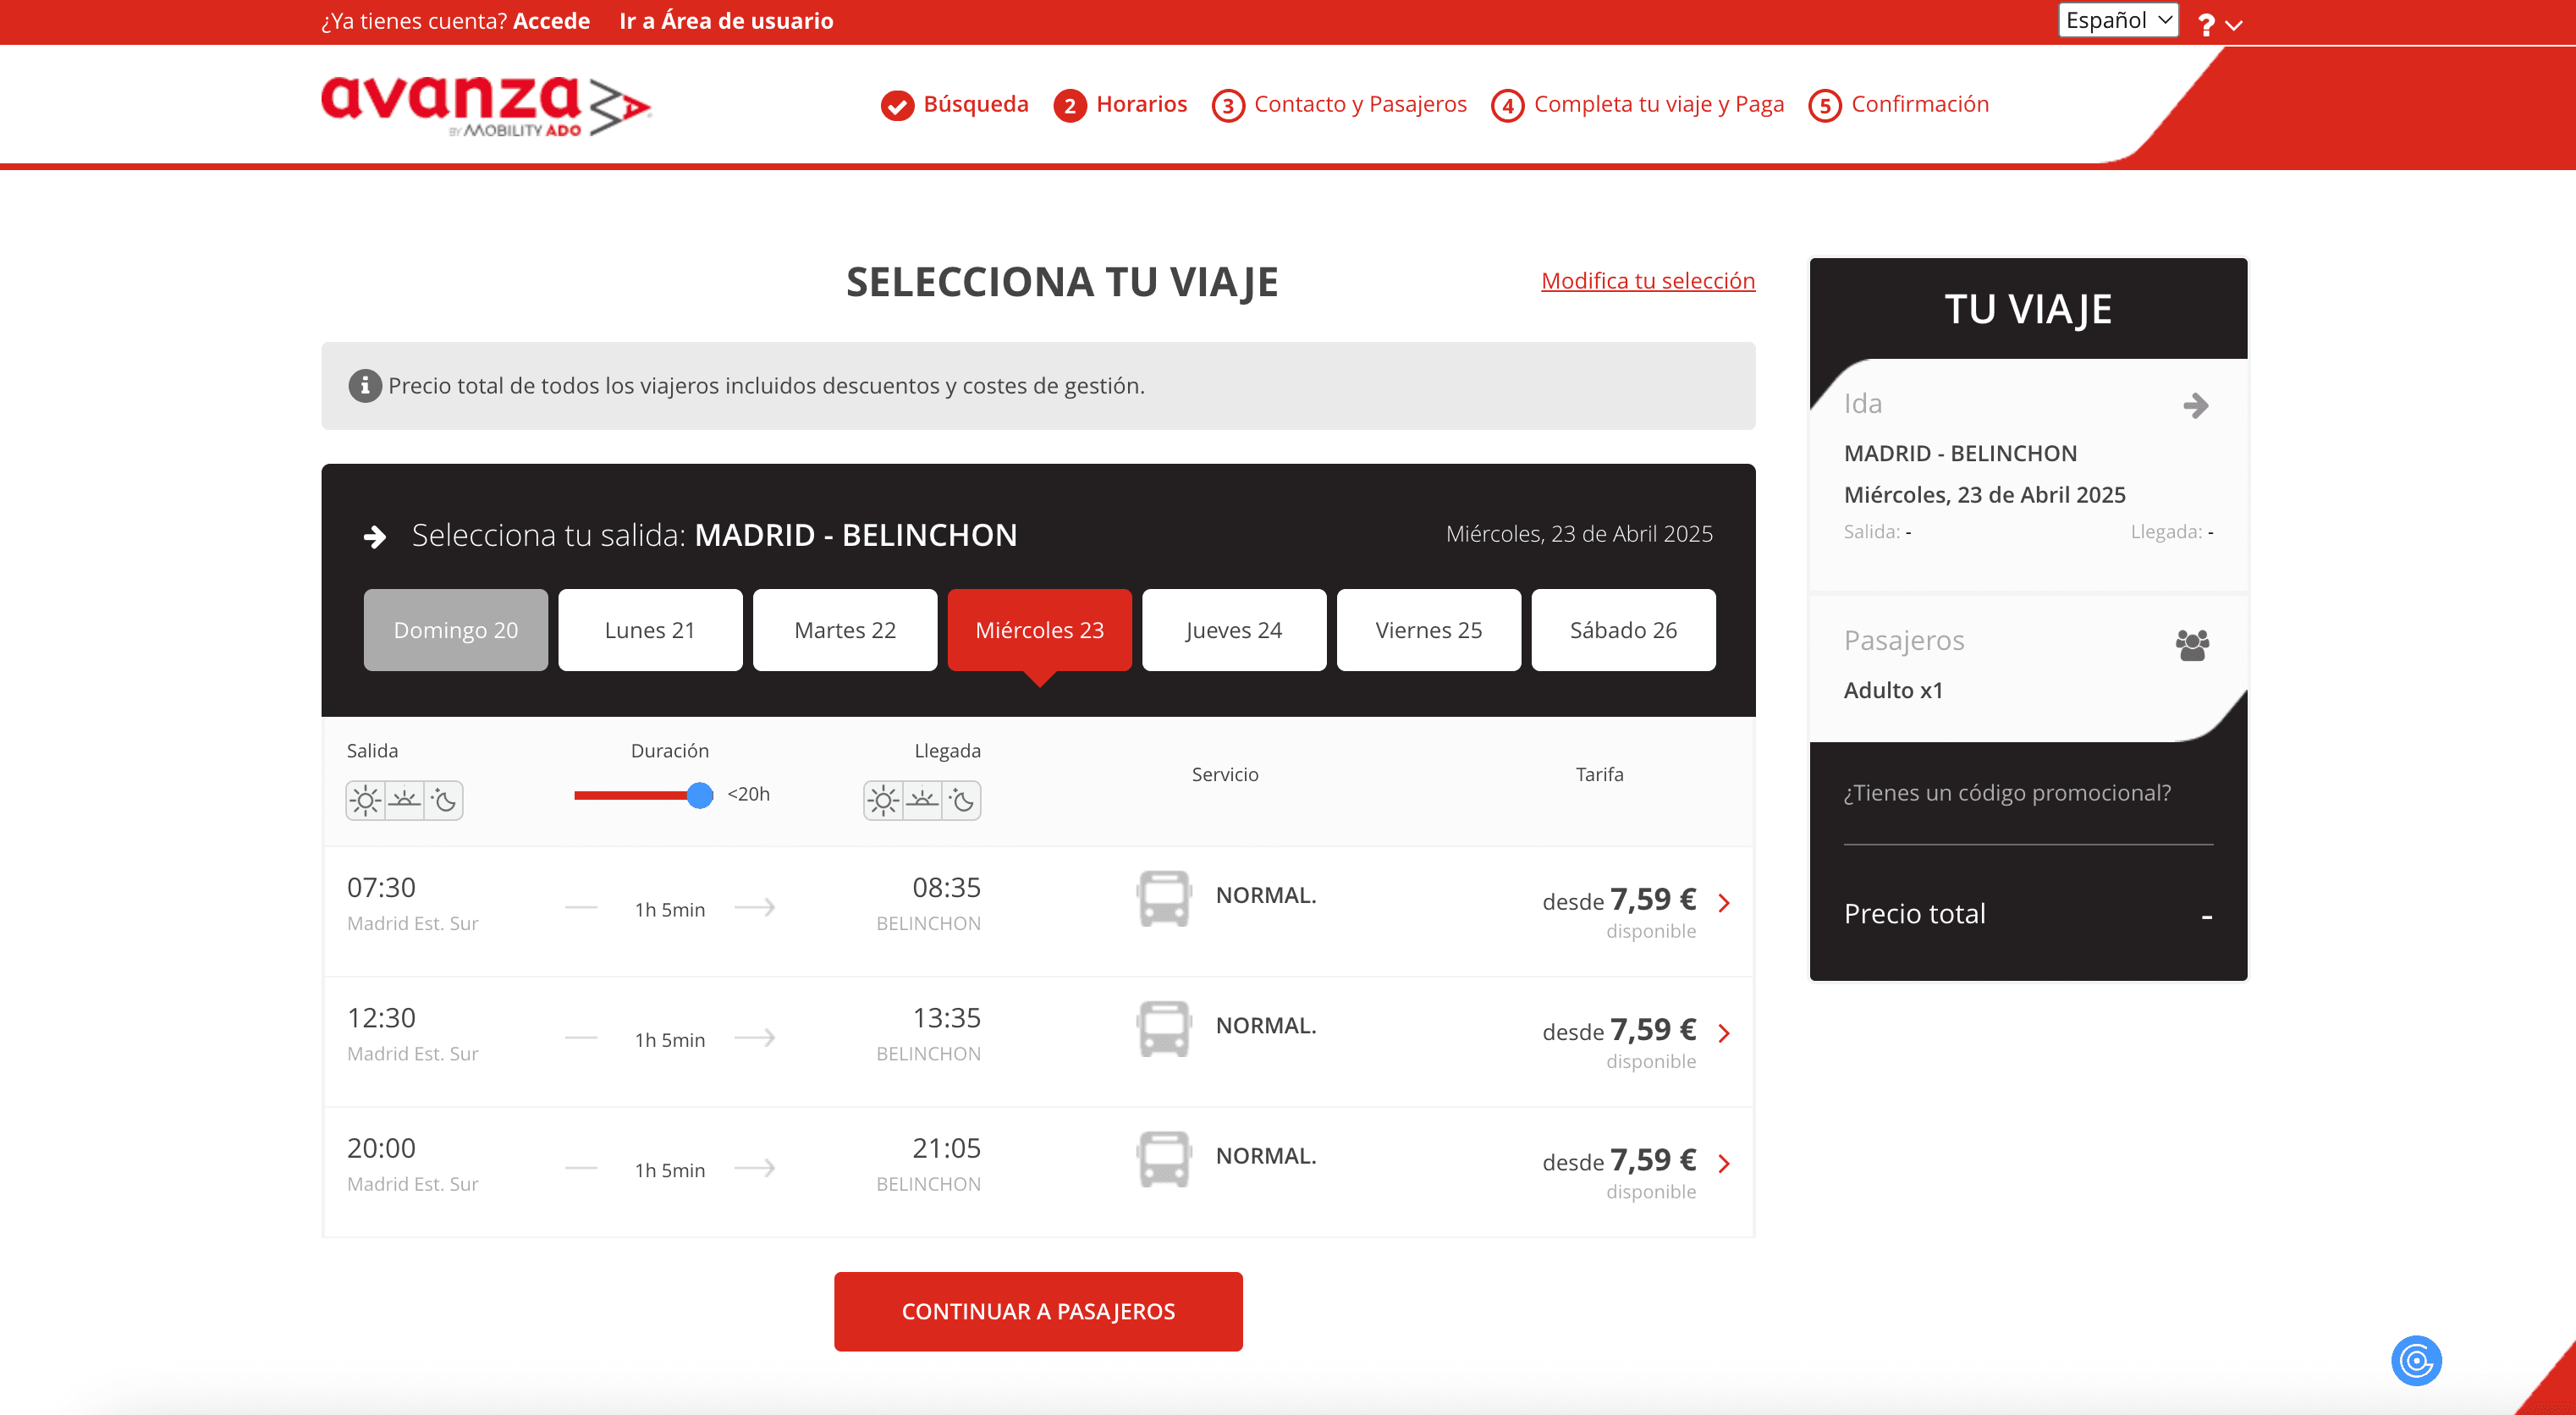
Task: Click the blue chat assistant icon
Action: coord(2415,1360)
